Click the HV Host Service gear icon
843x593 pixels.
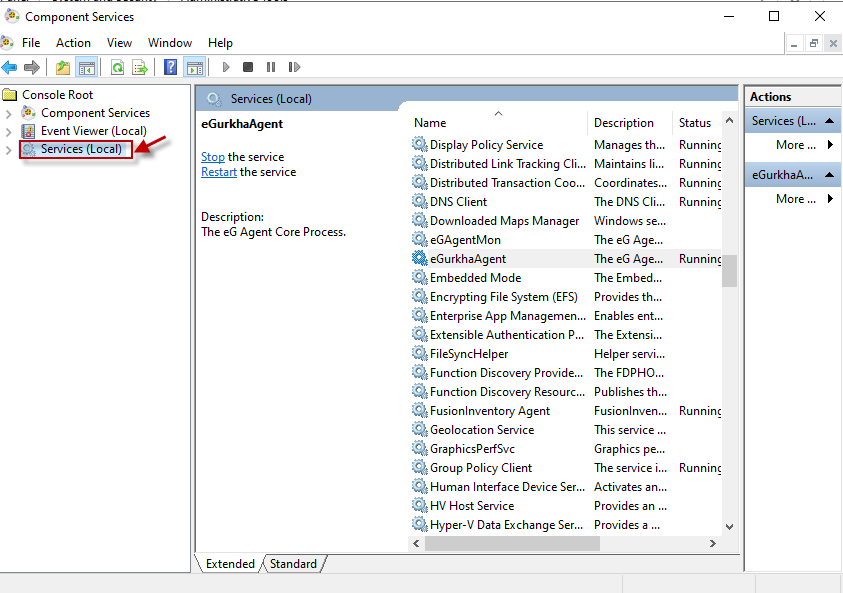(x=420, y=505)
